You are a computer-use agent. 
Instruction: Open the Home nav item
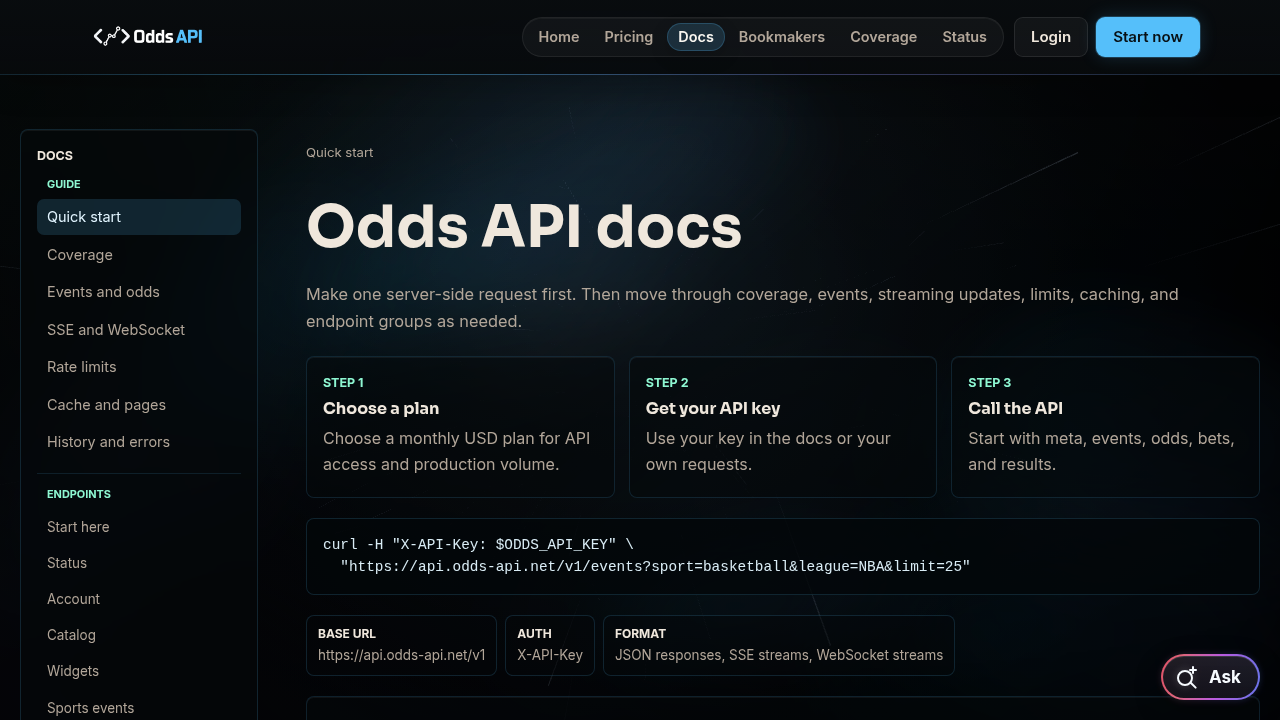pyautogui.click(x=559, y=37)
